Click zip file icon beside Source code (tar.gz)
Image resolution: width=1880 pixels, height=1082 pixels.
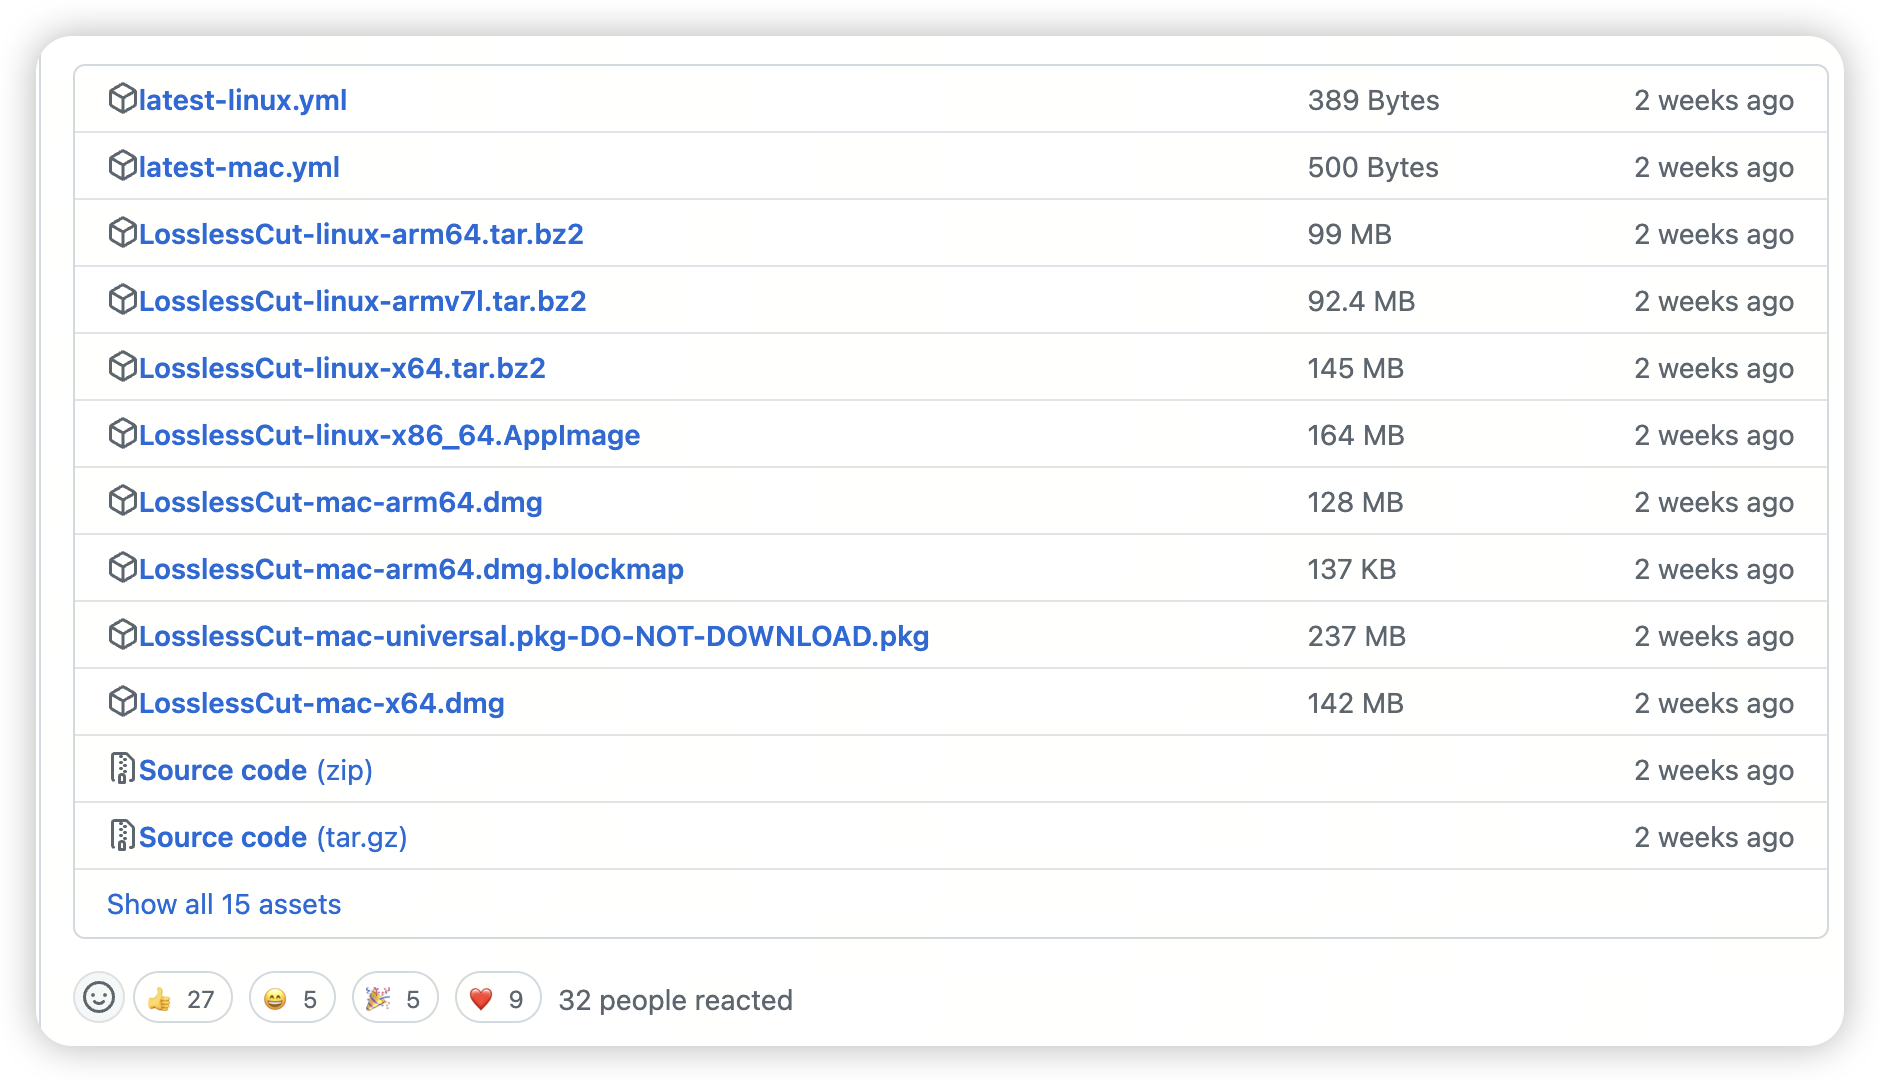122,836
